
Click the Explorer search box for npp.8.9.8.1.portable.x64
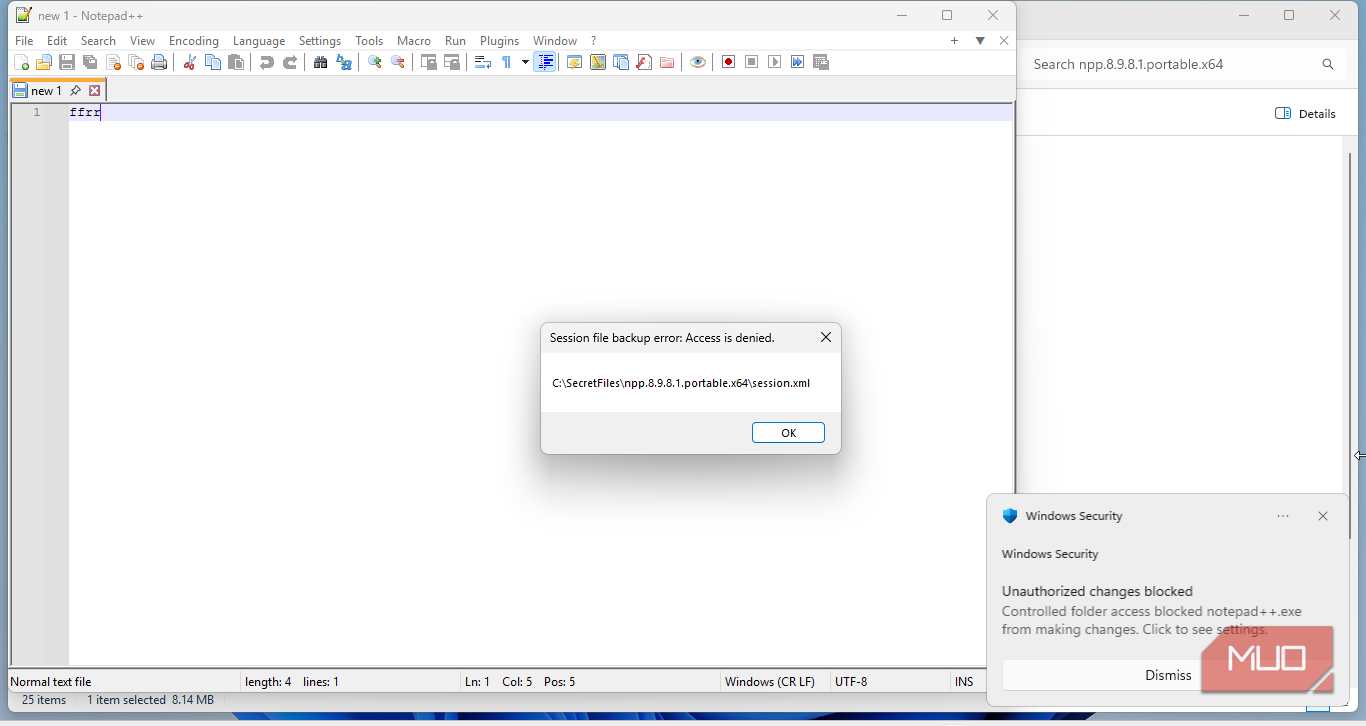1183,64
